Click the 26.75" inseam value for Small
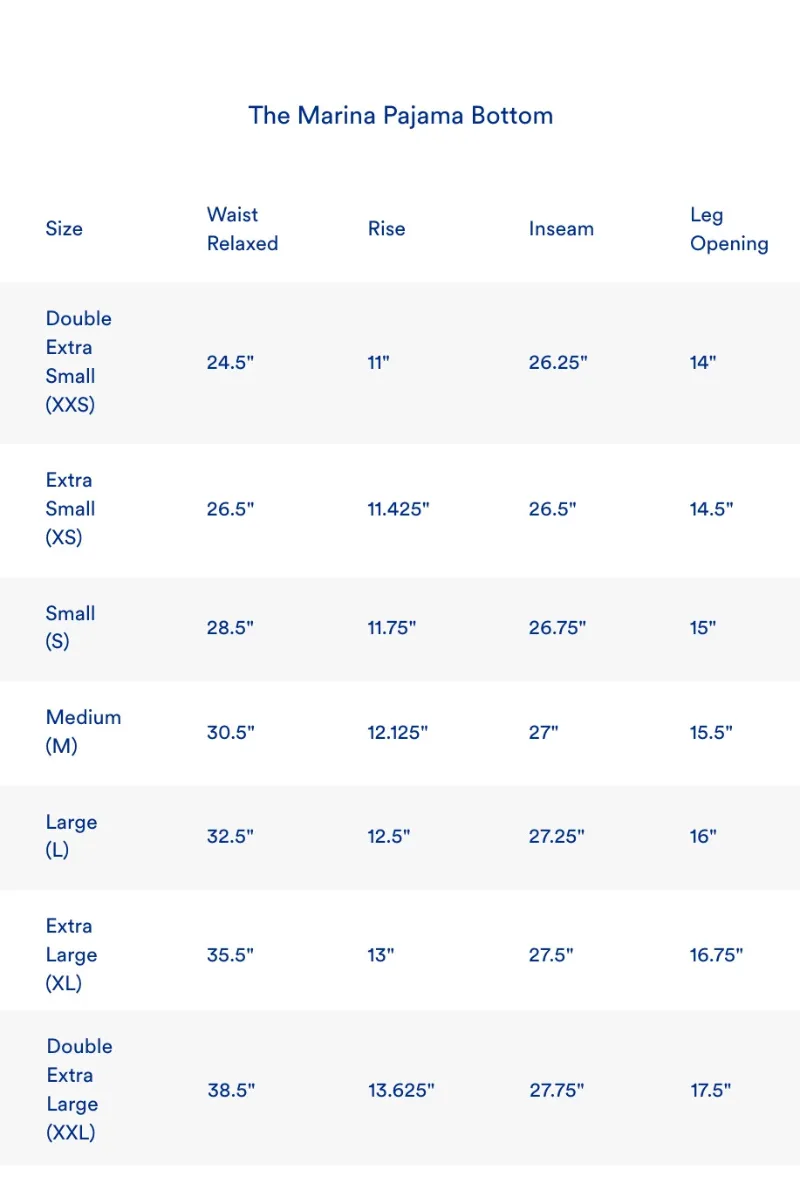 click(557, 628)
